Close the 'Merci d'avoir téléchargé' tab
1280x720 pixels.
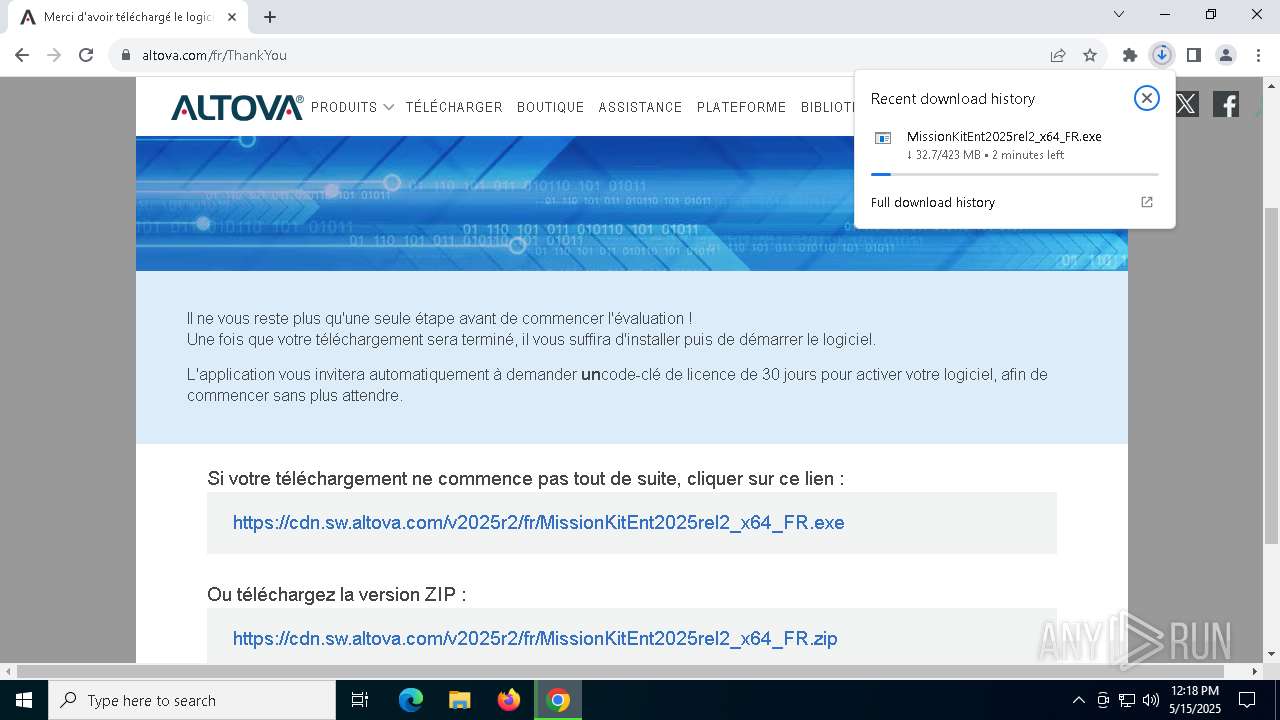[232, 17]
